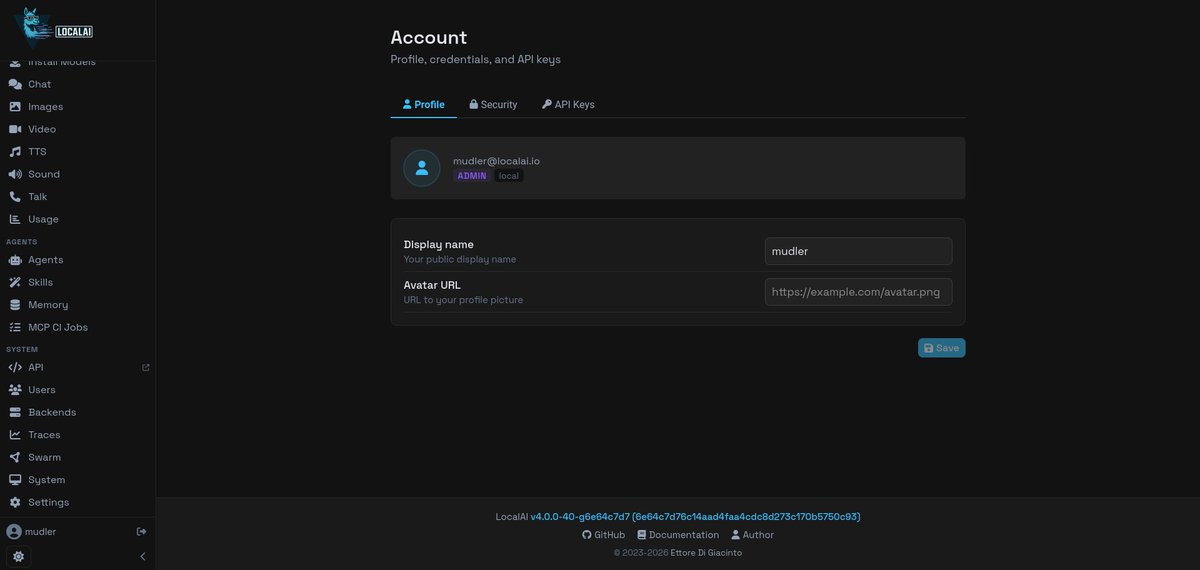The width and height of the screenshot is (1200, 570).
Task: Click the ADMIN badge
Action: point(472,176)
